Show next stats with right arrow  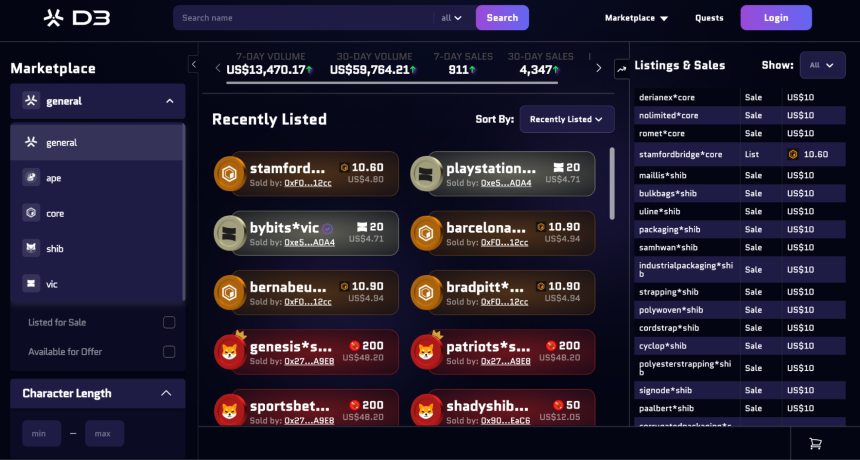click(x=598, y=69)
